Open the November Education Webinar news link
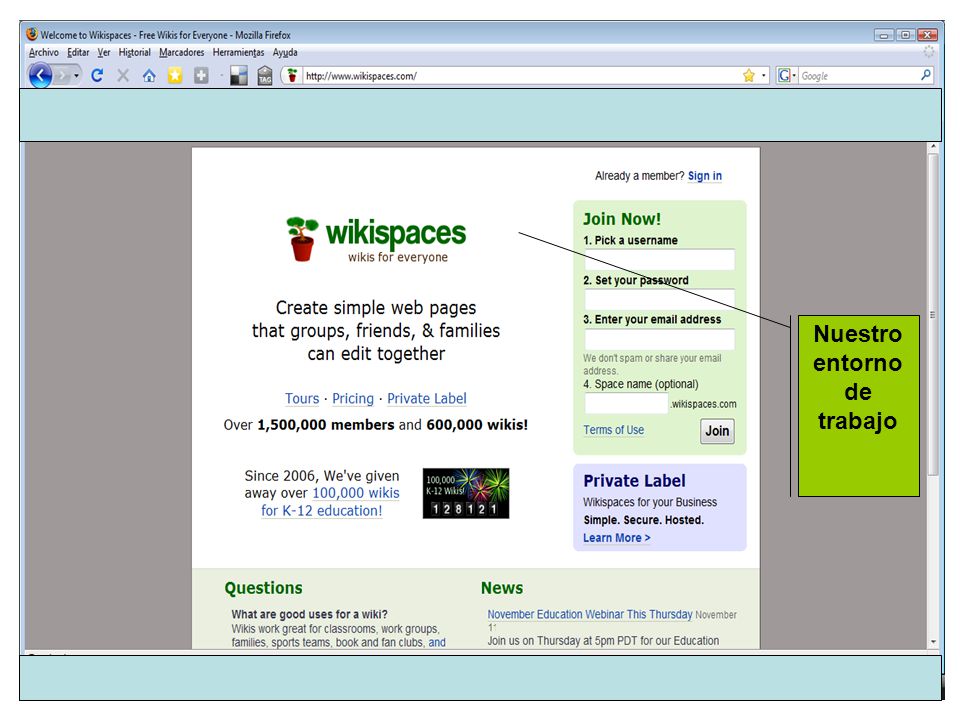Viewport: 960px width, 720px height. coord(590,614)
